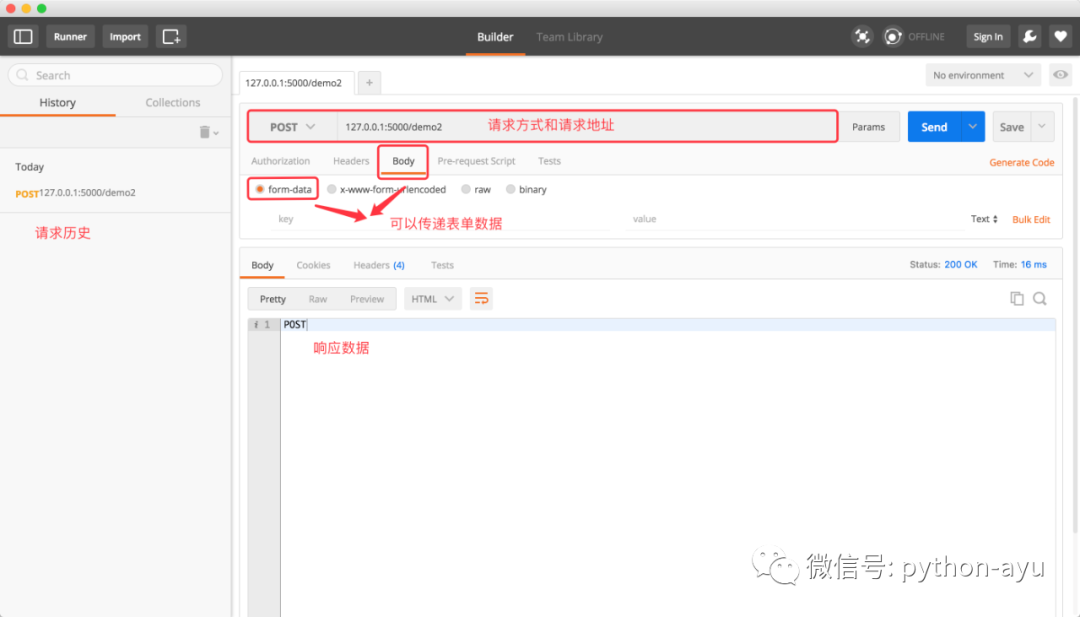Toggle line wrap icon in response
This screenshot has height=617, width=1080.
tap(481, 299)
